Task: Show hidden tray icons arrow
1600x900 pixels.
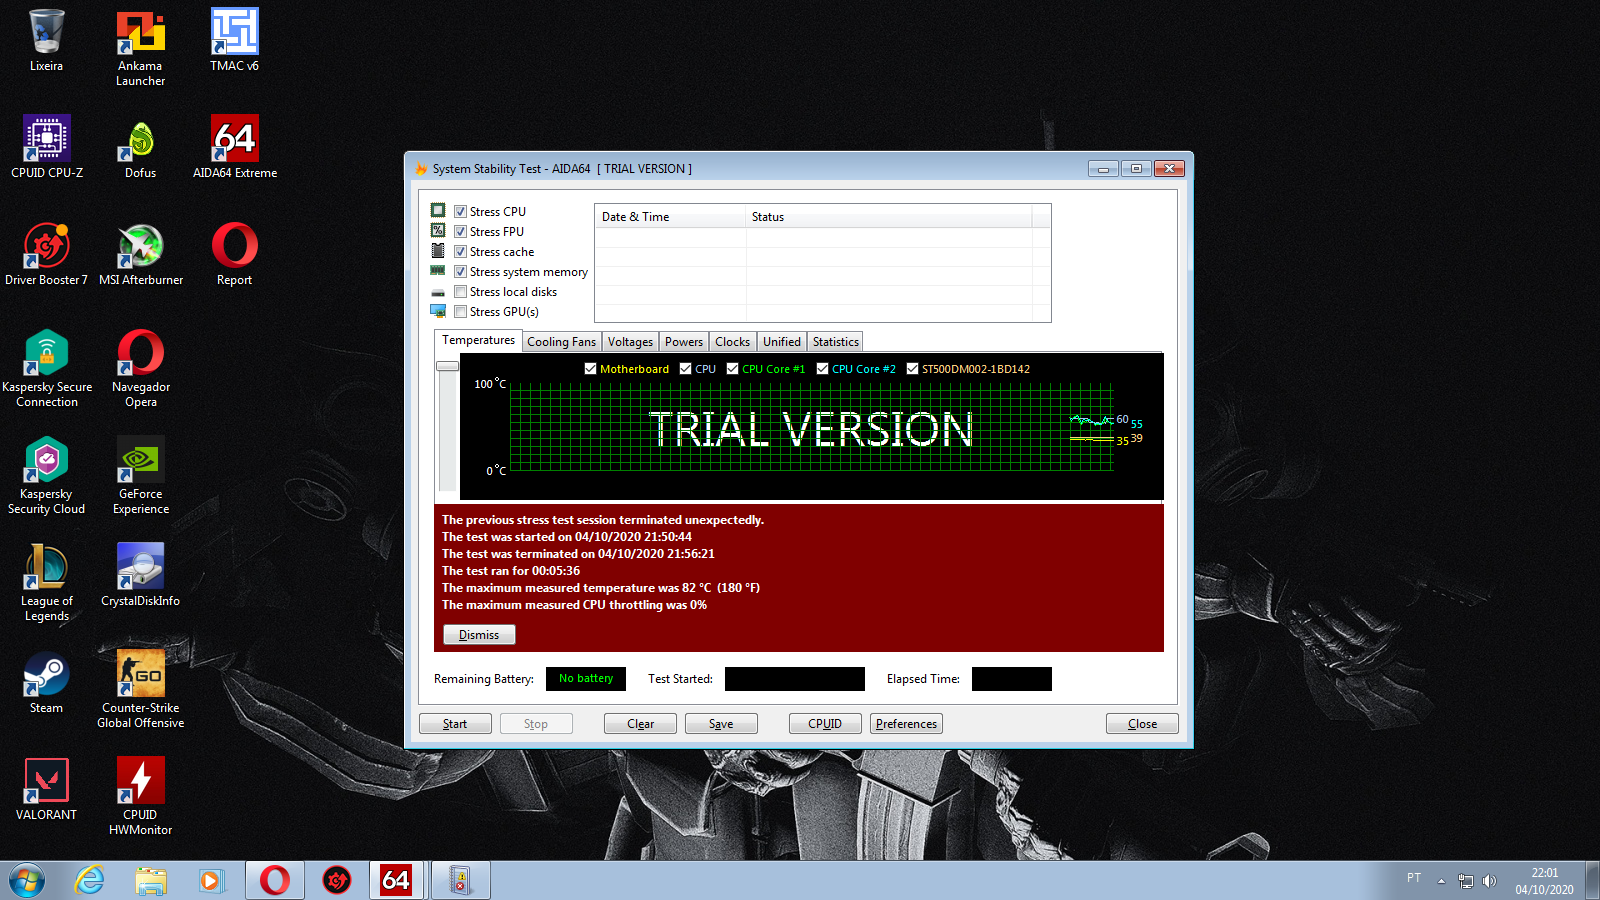Action: tap(1441, 881)
